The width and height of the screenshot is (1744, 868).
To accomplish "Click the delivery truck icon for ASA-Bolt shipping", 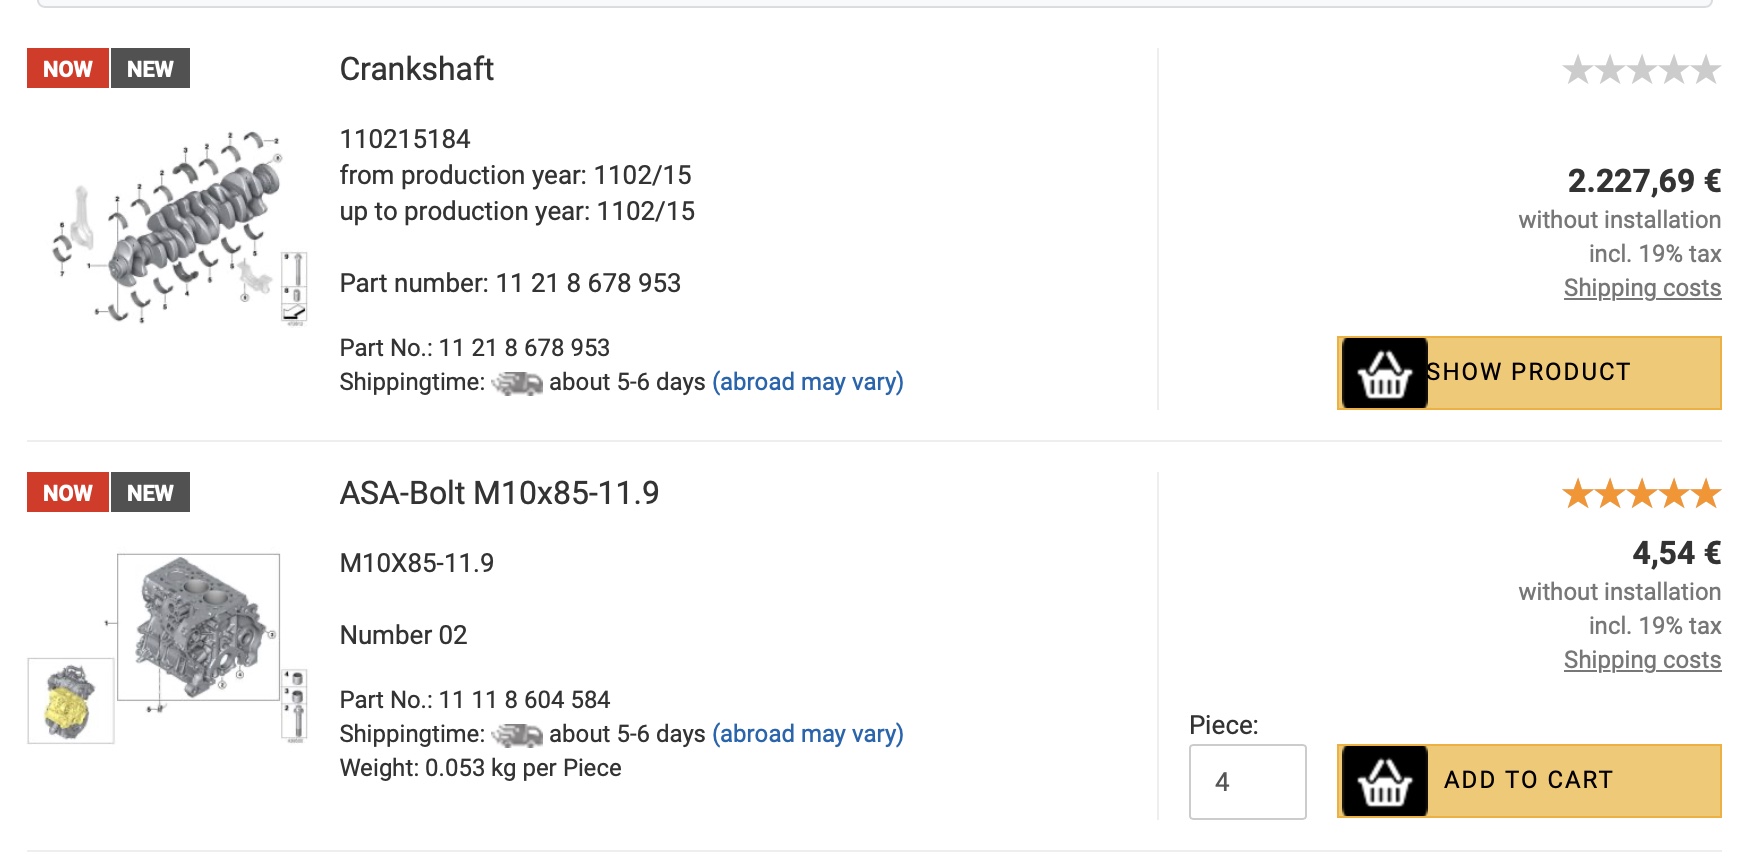I will pos(517,735).
